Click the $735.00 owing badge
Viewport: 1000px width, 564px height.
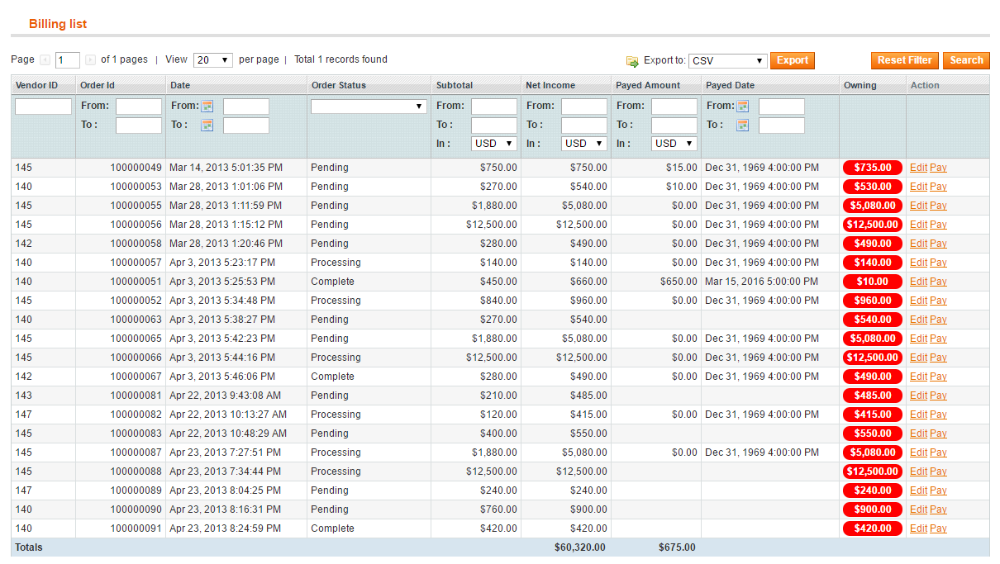(x=872, y=168)
